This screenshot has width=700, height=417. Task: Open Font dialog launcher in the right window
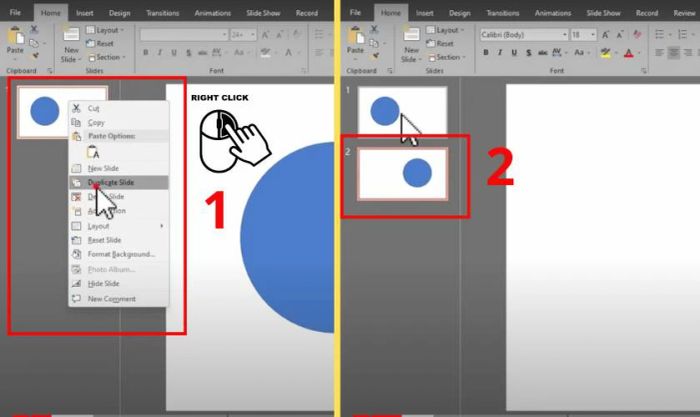tap(643, 71)
